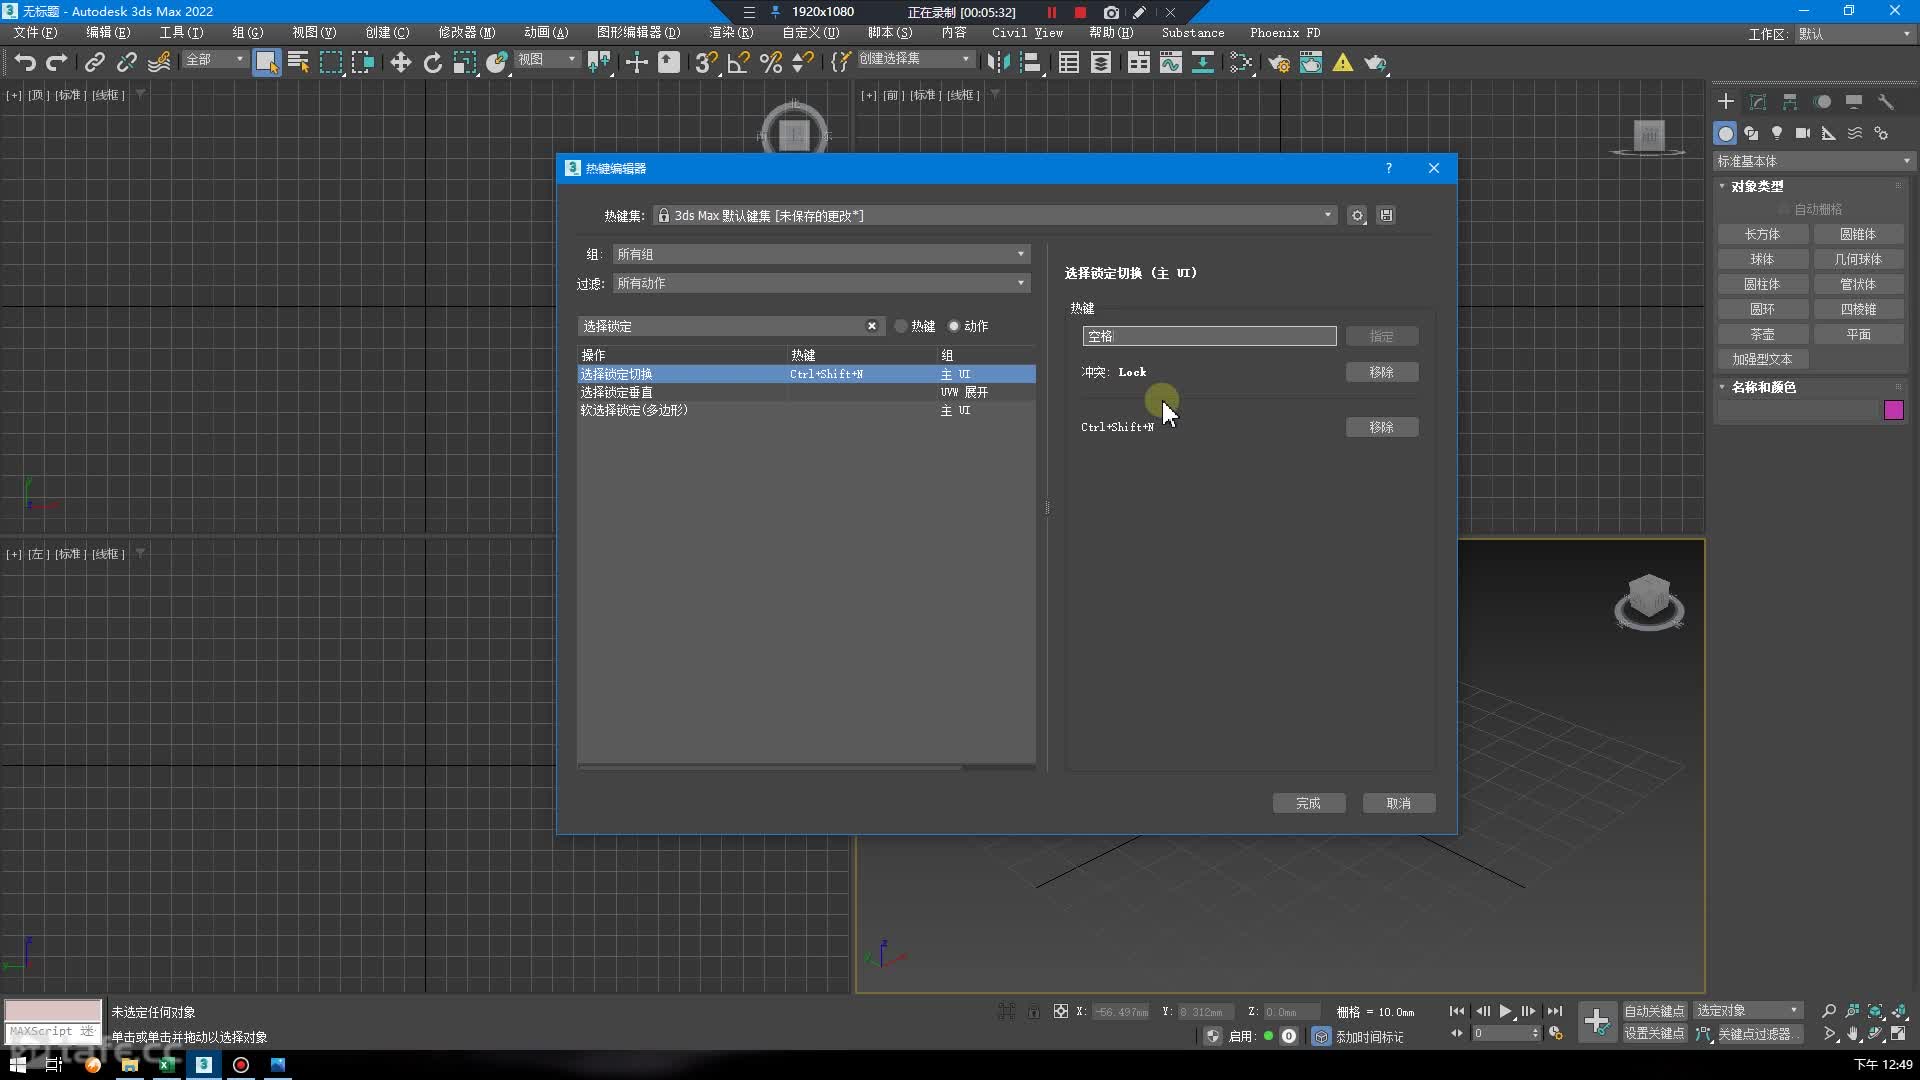The image size is (1920, 1080).
Task: Click the Align tool icon
Action: pyautogui.click(x=1031, y=62)
